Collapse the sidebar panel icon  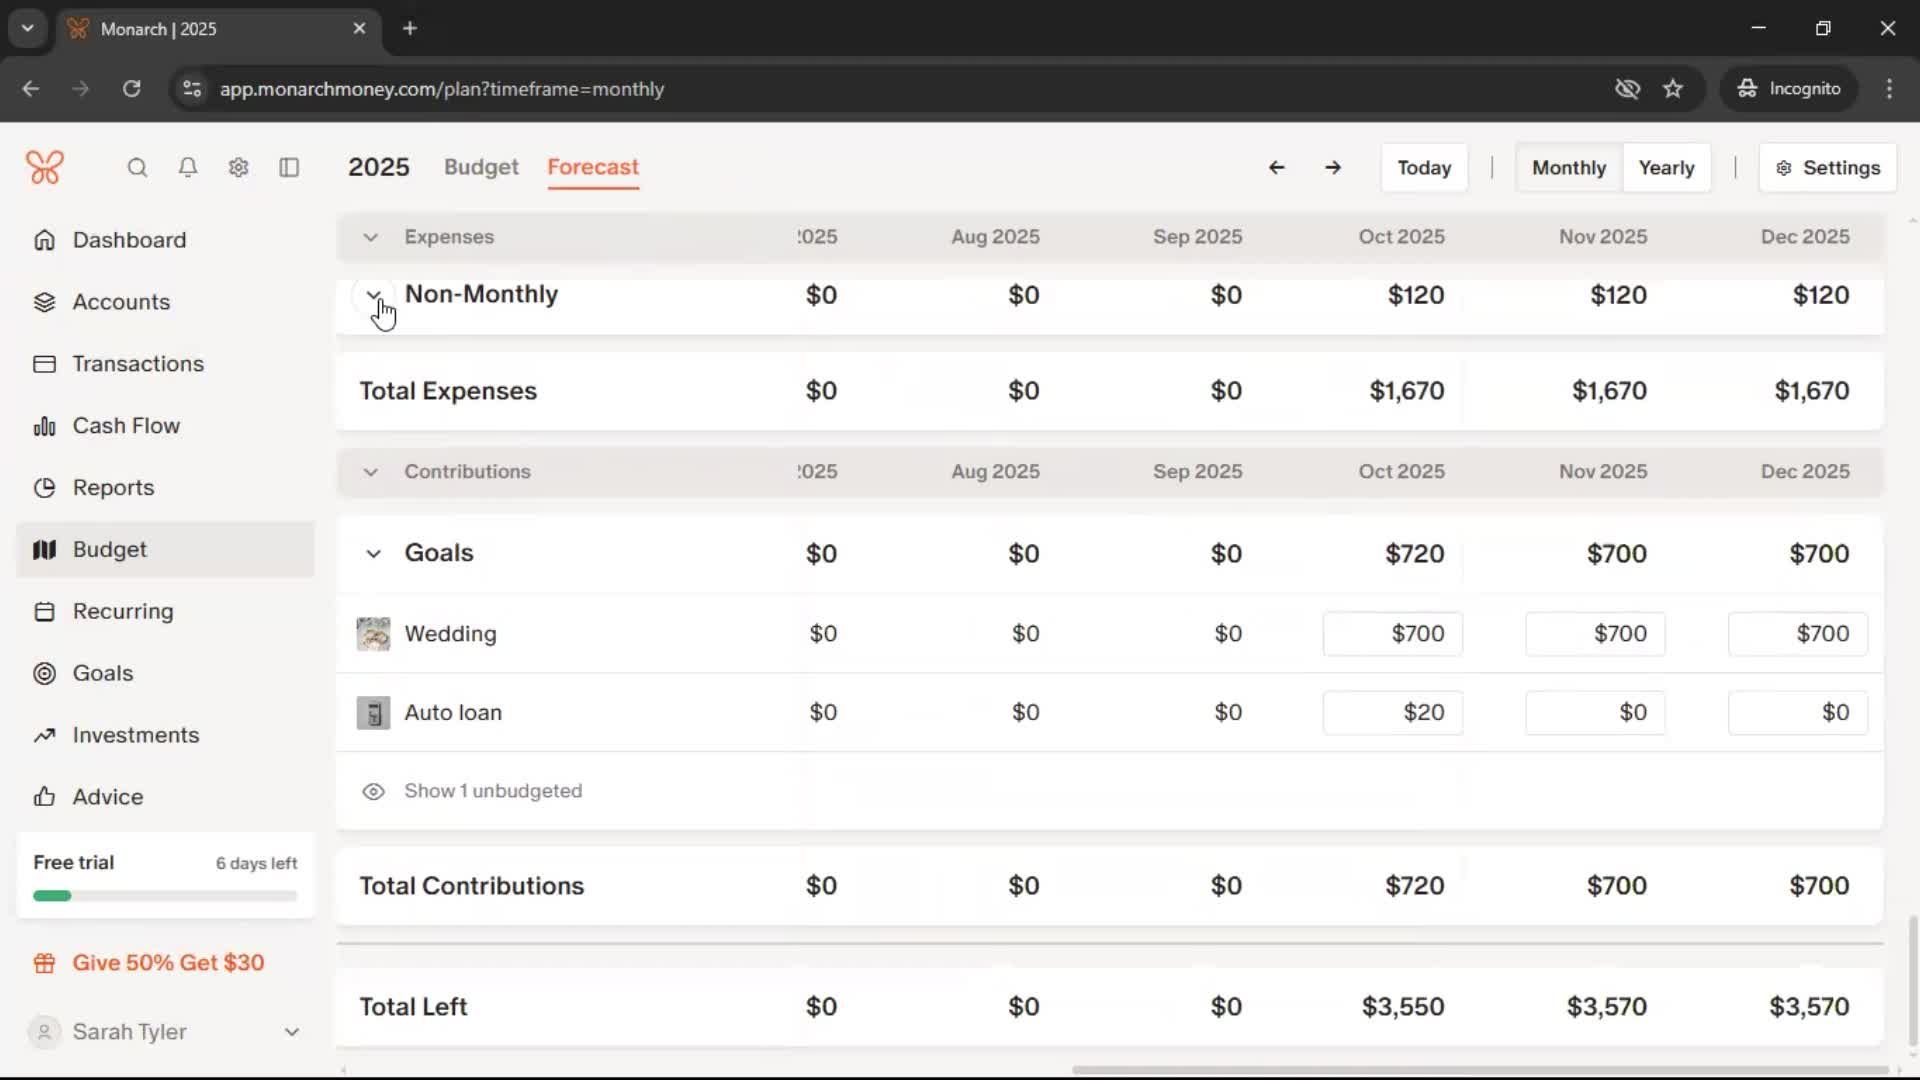coord(289,167)
